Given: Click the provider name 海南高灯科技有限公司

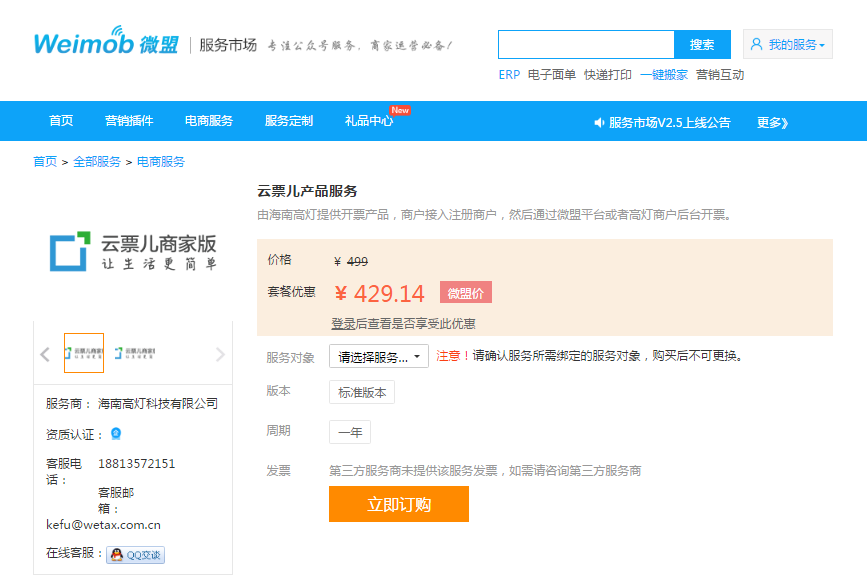Looking at the screenshot, I should (158, 404).
